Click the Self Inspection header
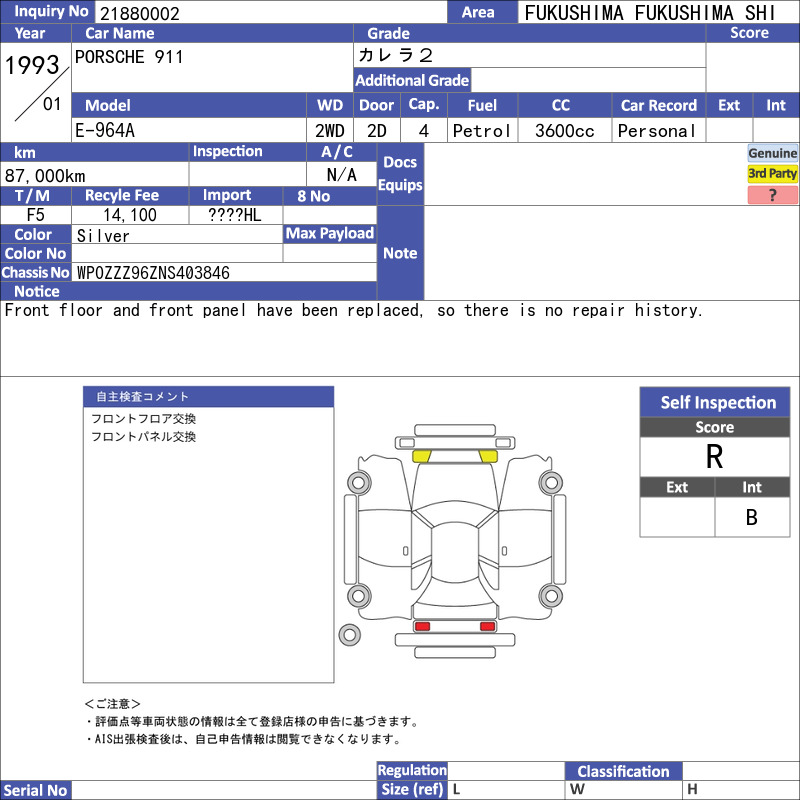Image resolution: width=800 pixels, height=800 pixels. click(717, 403)
